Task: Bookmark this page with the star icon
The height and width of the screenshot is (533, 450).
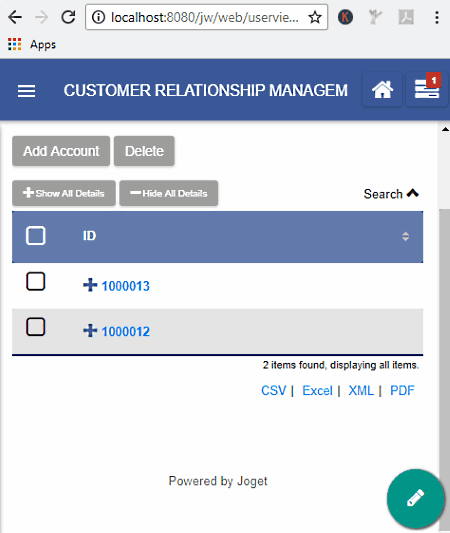Action: click(x=315, y=17)
